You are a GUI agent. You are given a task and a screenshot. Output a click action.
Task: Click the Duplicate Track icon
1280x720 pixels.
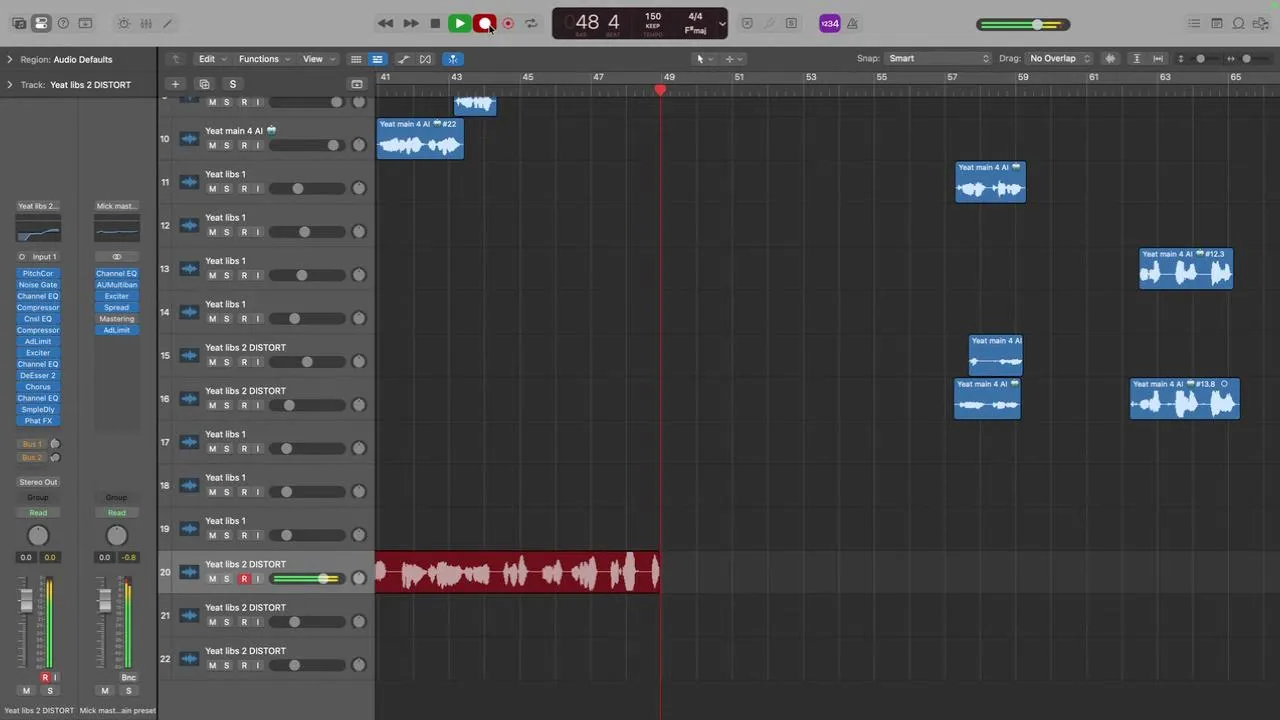point(204,84)
